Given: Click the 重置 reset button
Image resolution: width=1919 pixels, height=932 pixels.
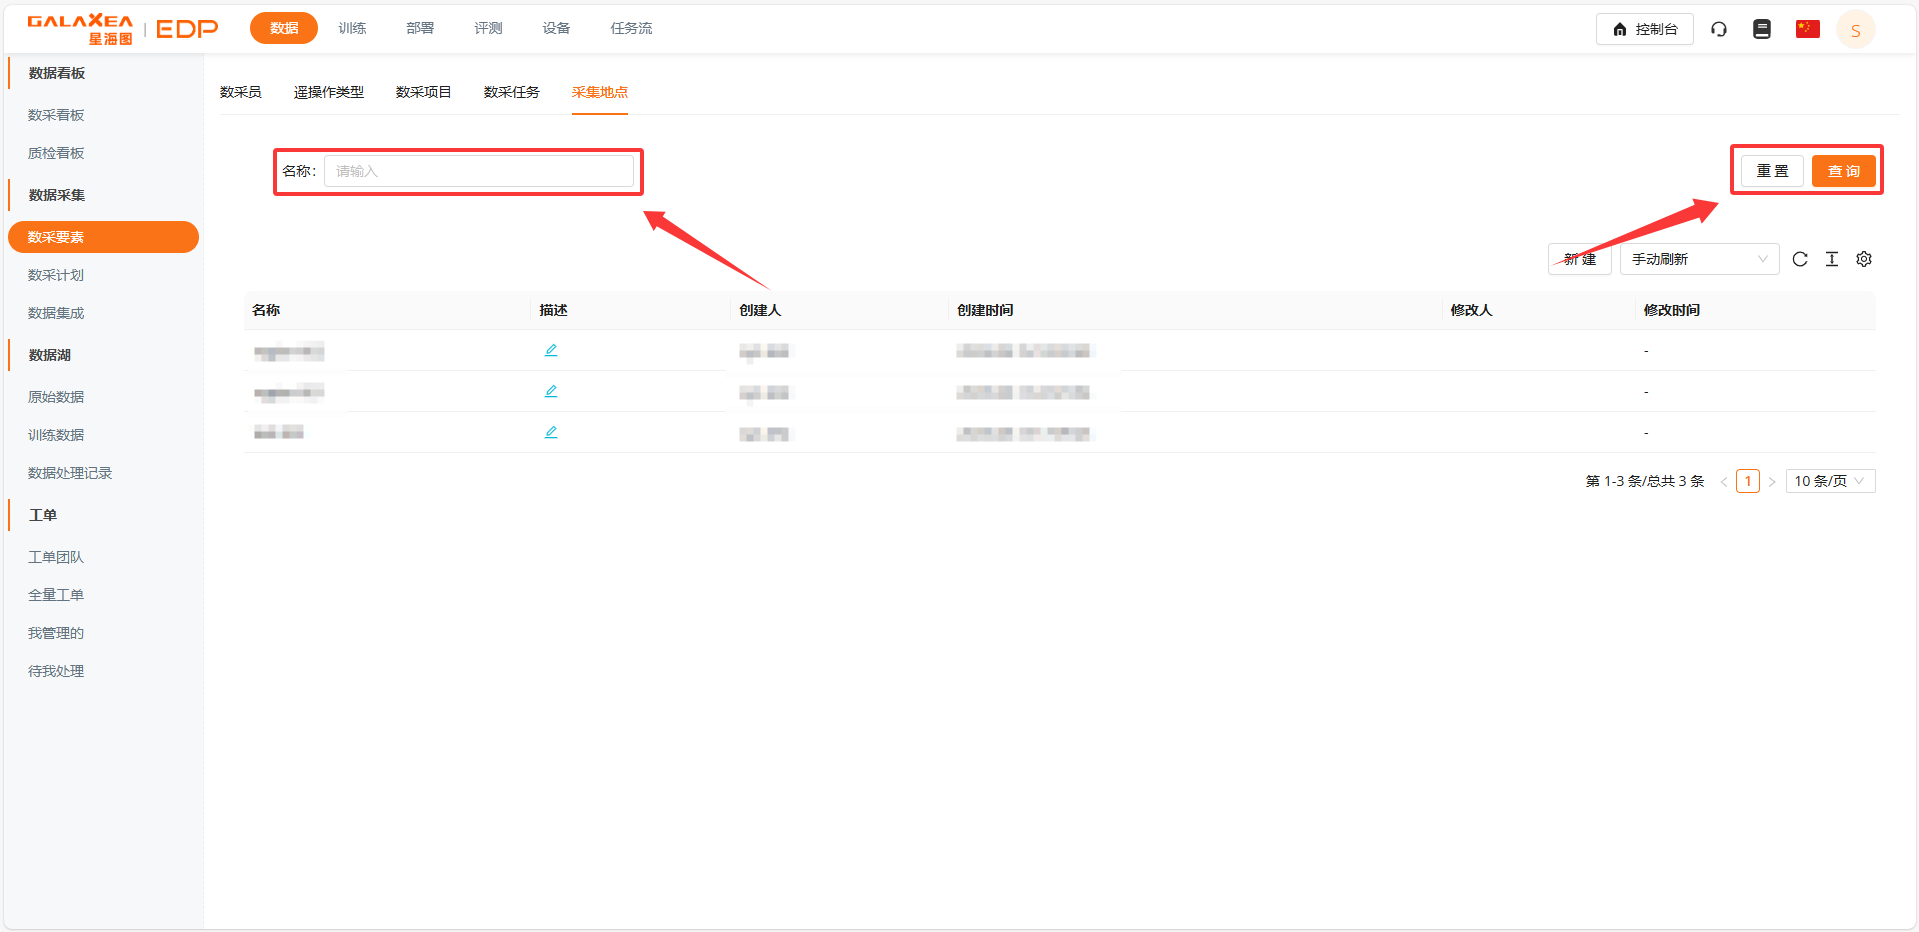Looking at the screenshot, I should [1772, 171].
